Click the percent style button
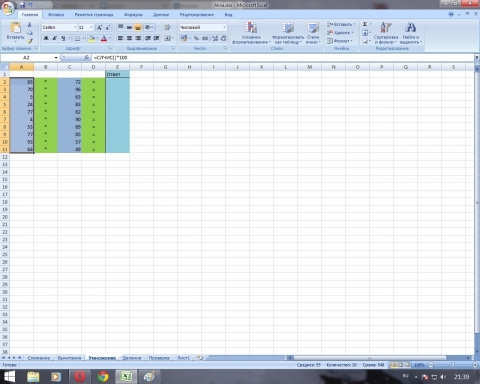The image size is (480, 384). tap(196, 38)
